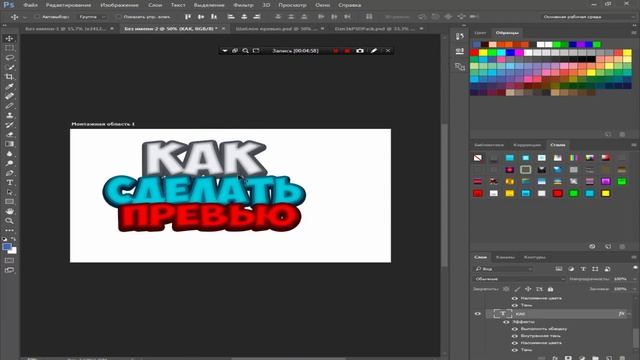Toggle visibility of Внутренняя тень effect
640x360 pixels.
pos(514,336)
